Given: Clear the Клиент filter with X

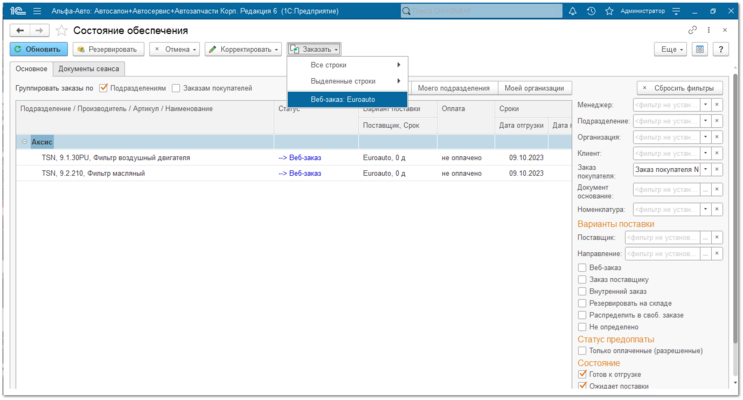Looking at the screenshot, I should click(717, 153).
